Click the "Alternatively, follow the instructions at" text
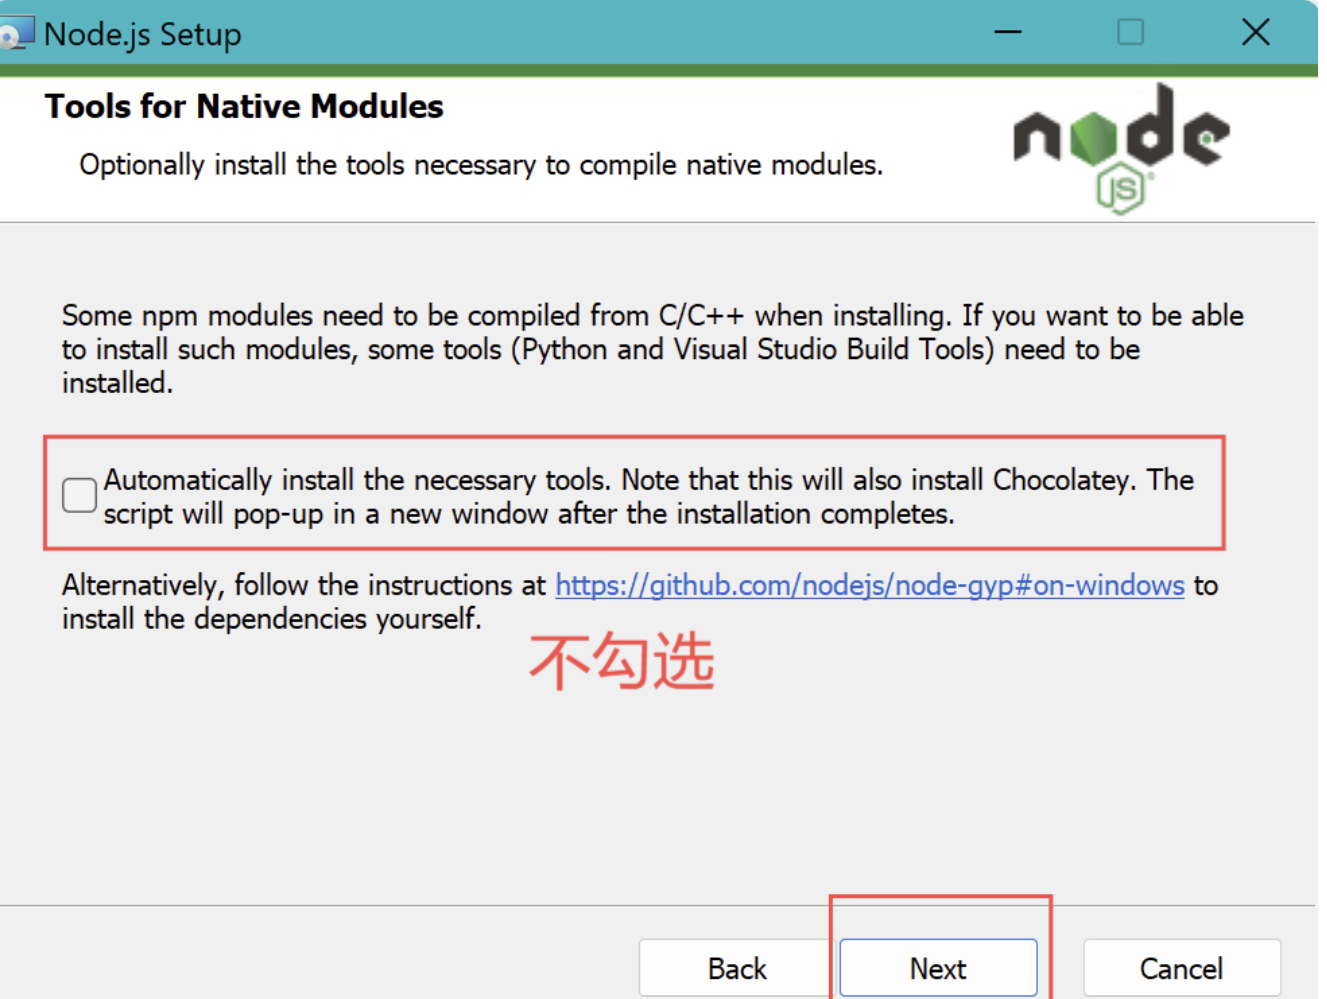 (304, 585)
